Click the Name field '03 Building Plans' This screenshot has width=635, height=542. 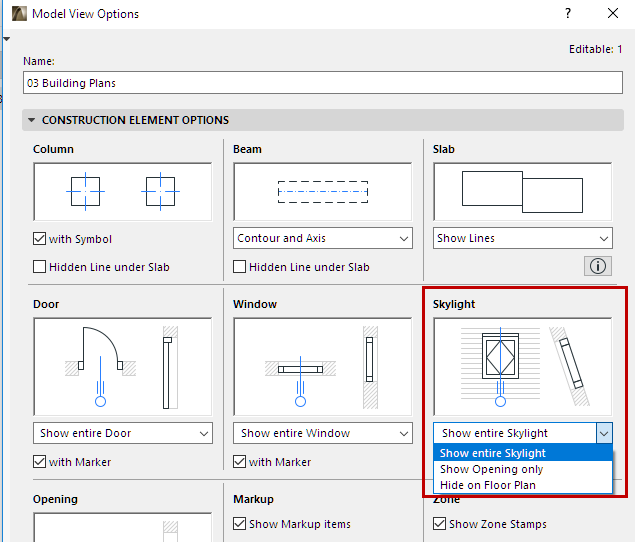pos(322,83)
